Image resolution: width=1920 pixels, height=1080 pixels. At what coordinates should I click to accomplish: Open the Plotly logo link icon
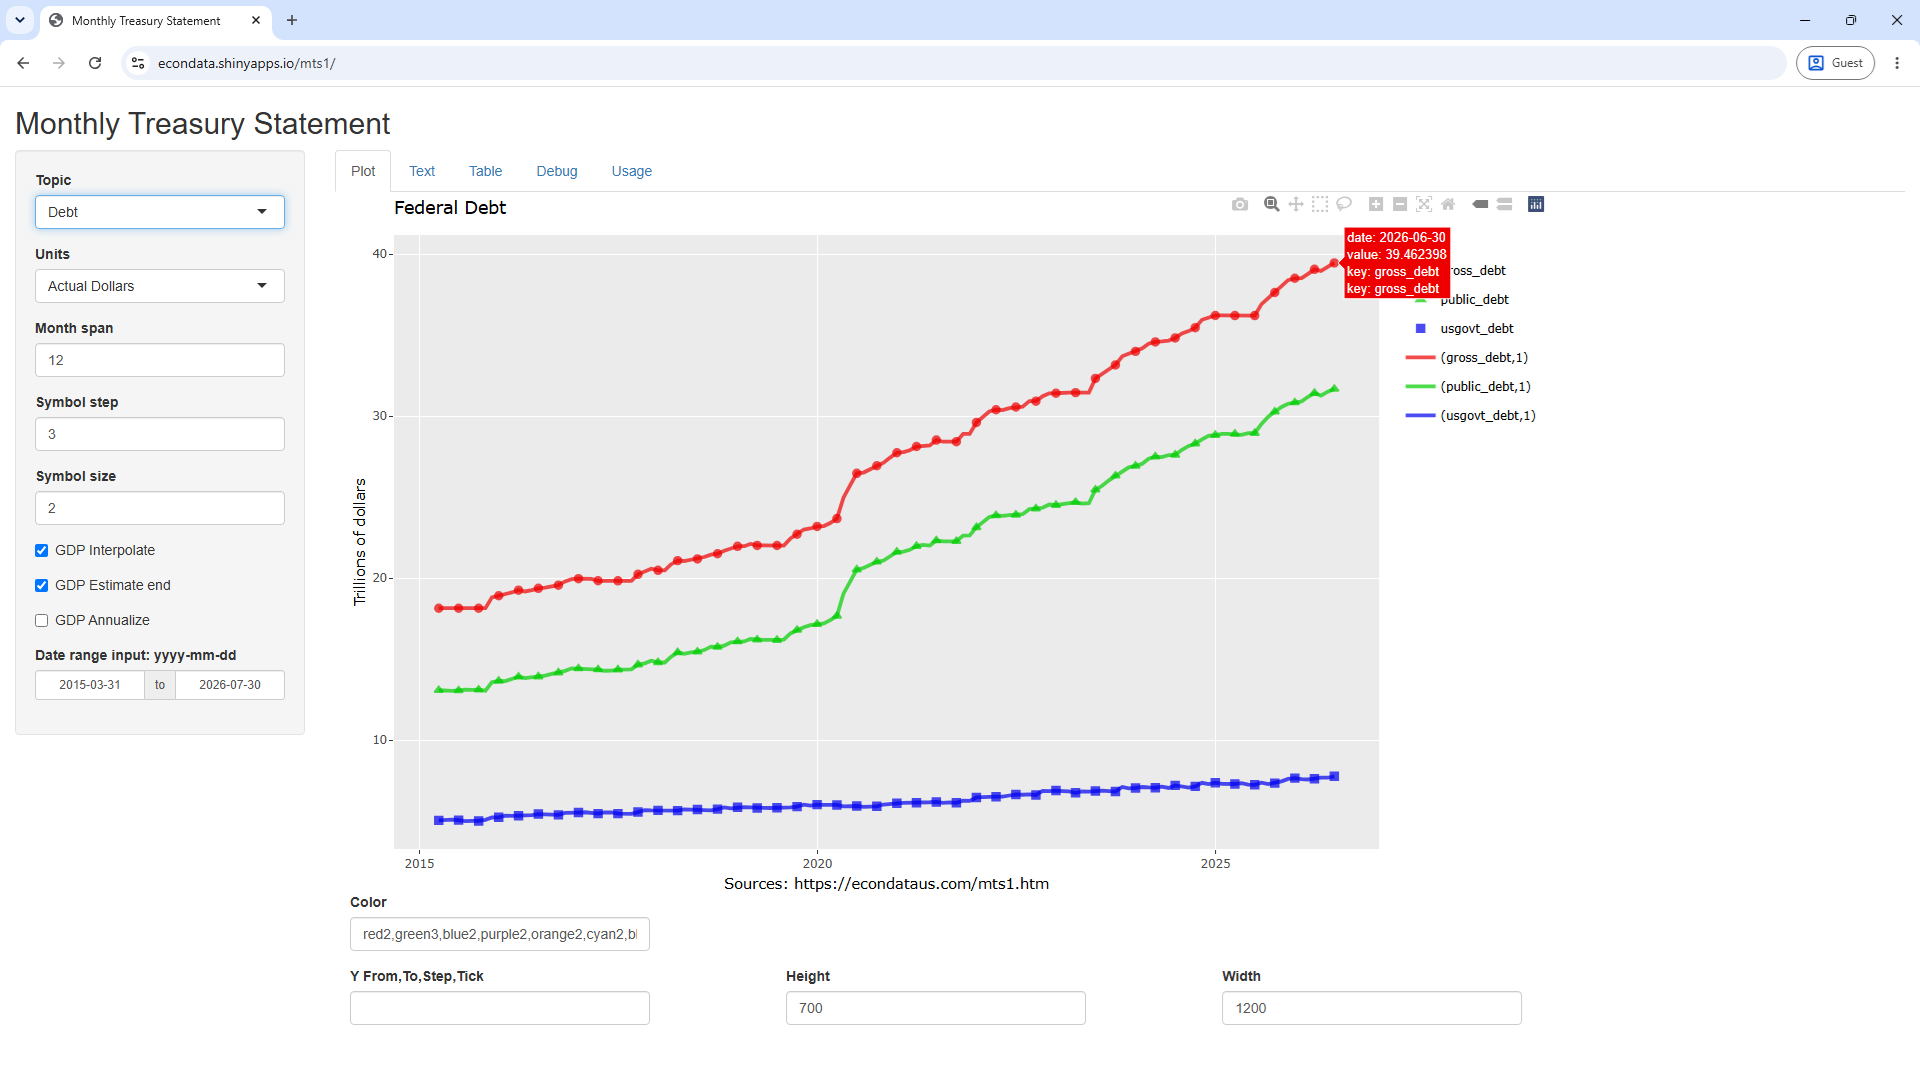pos(1536,204)
